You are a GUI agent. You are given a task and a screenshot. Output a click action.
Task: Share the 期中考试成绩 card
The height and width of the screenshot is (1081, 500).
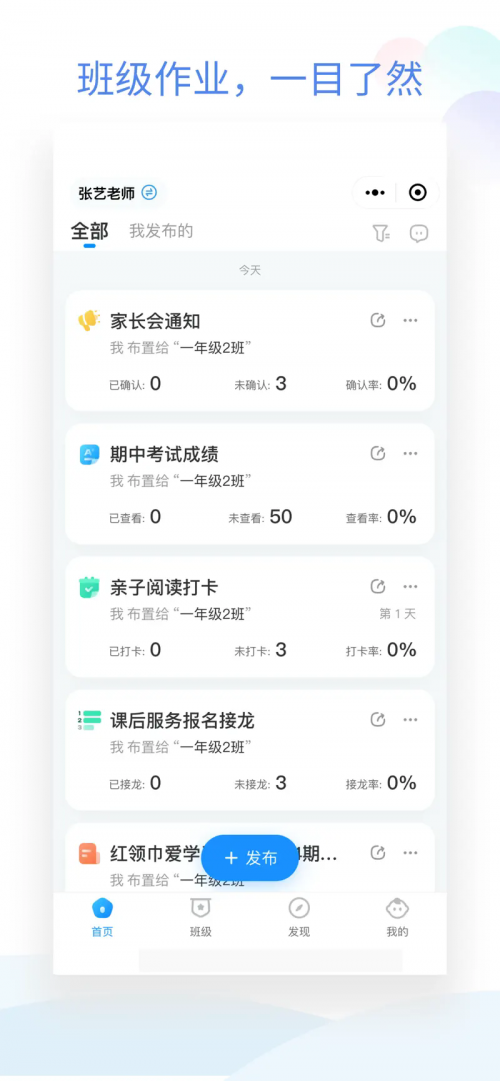[x=377, y=454]
